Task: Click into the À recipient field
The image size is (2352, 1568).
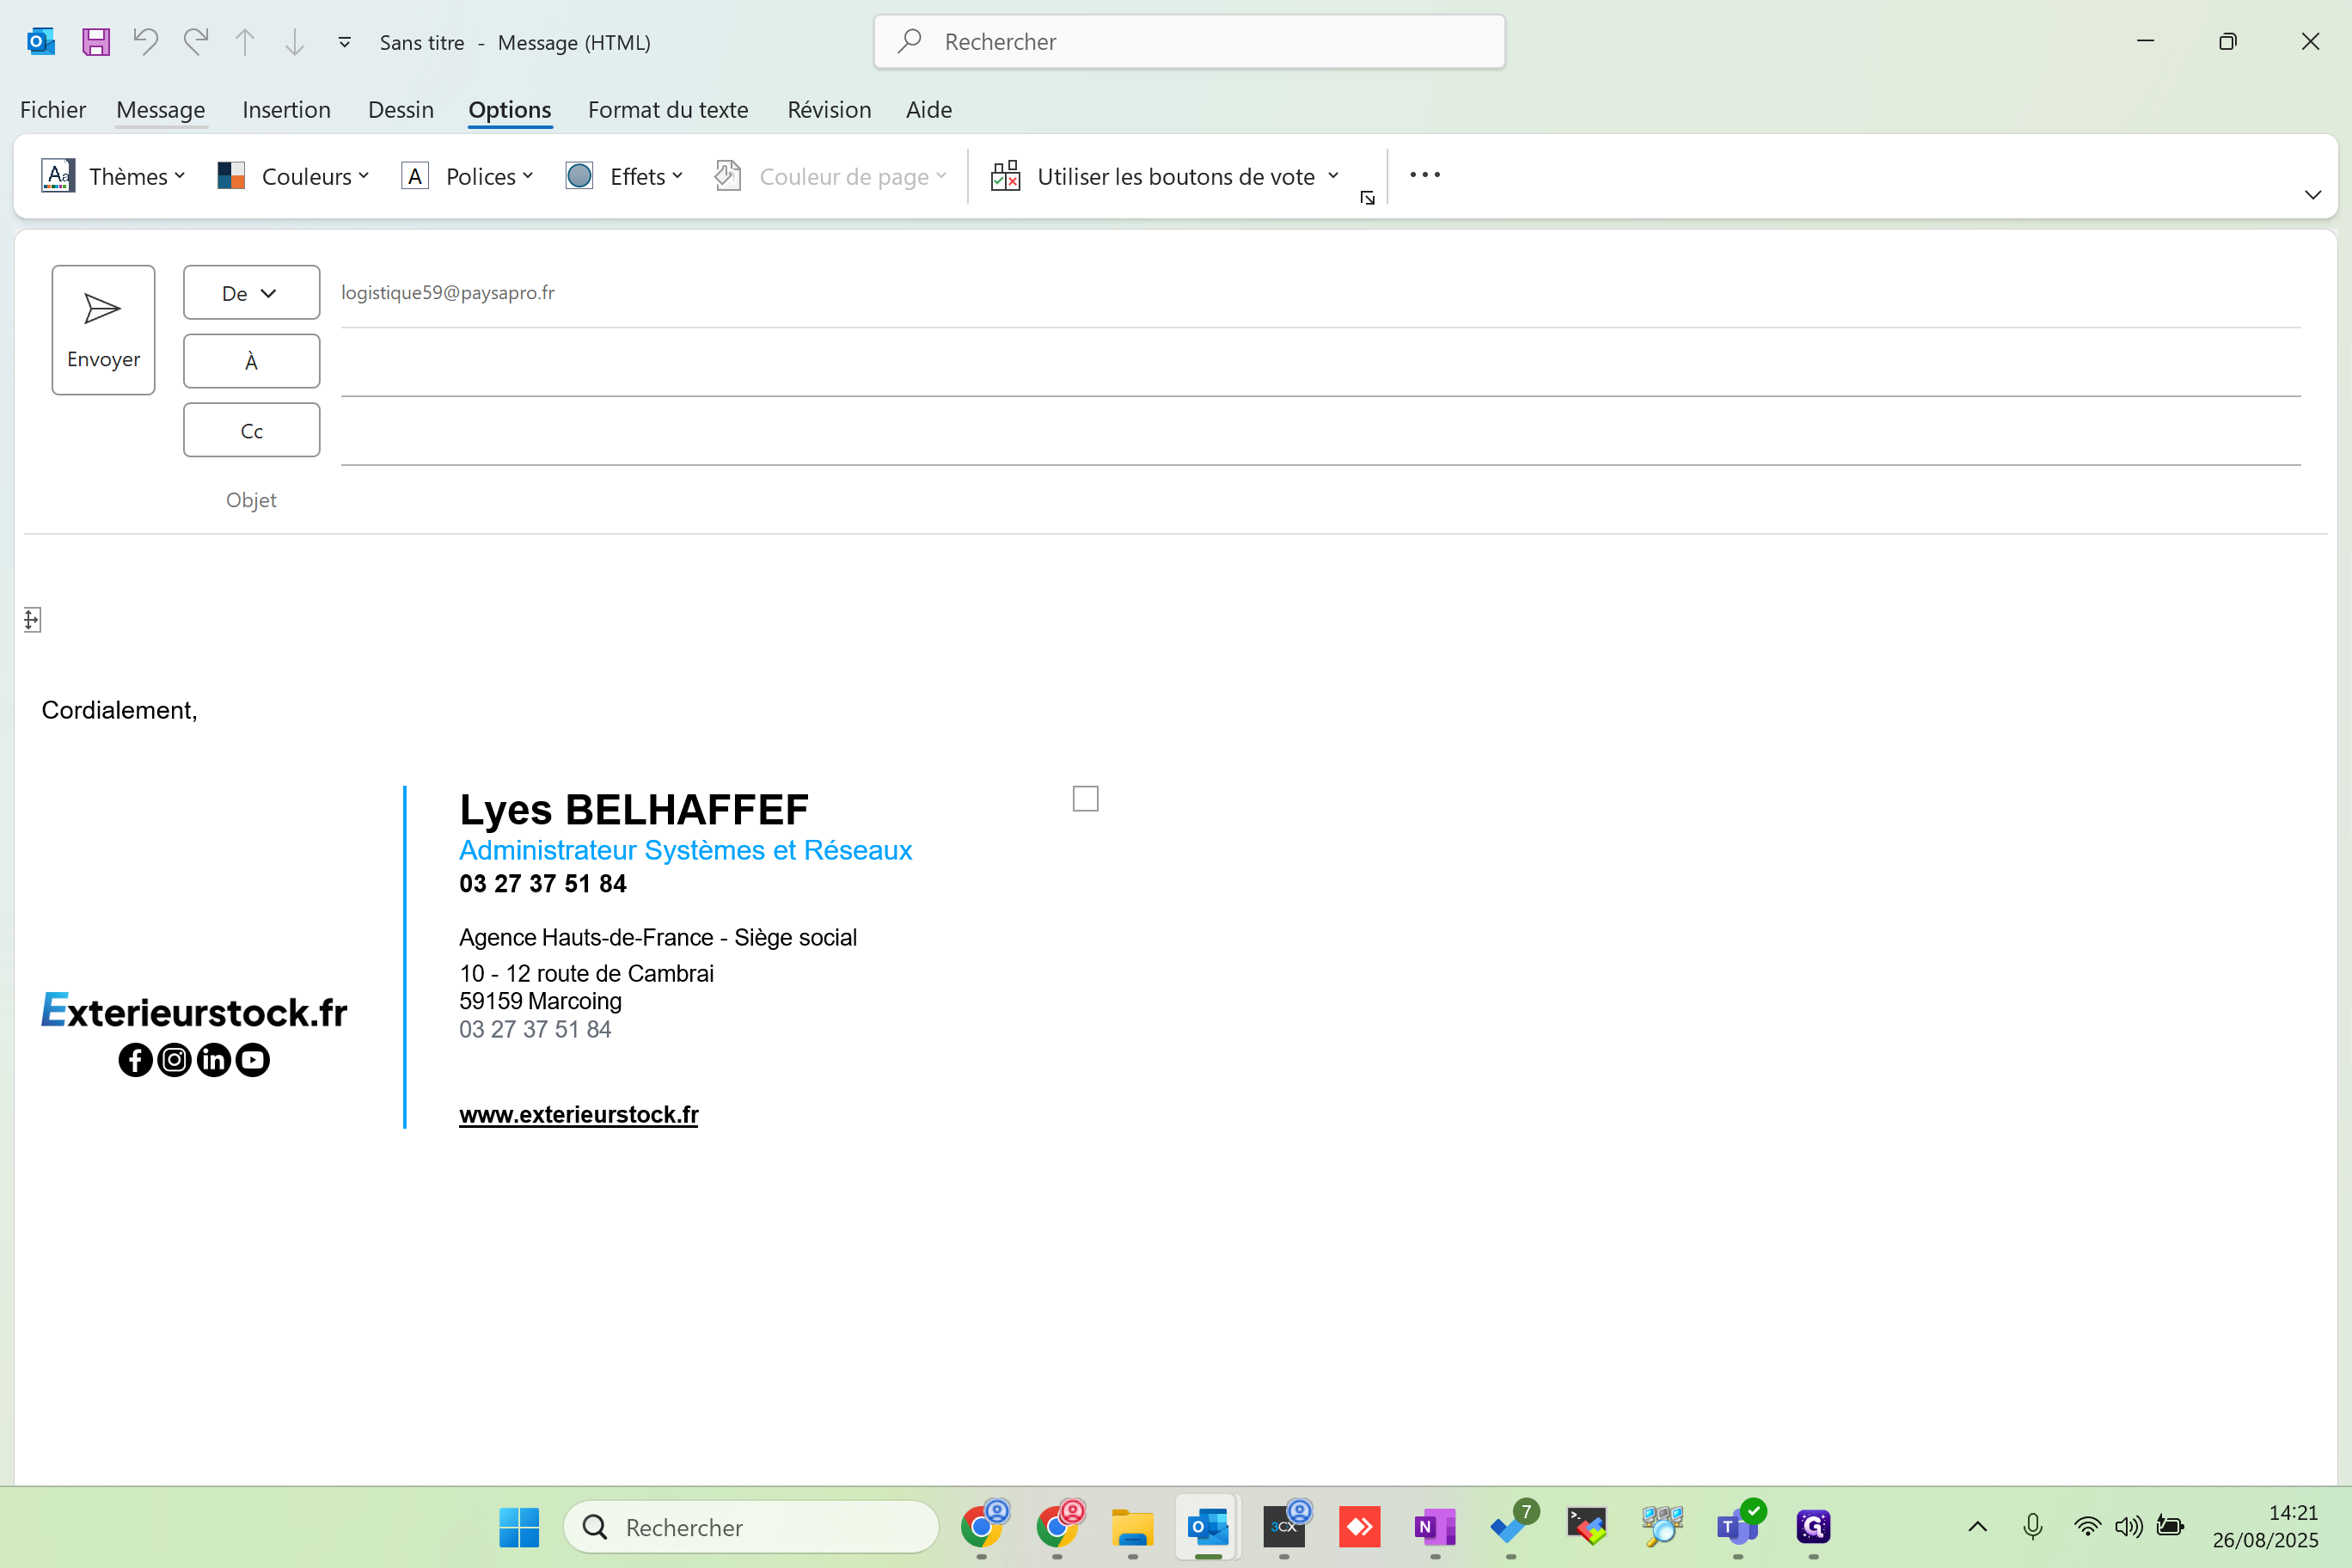Action: point(1320,363)
